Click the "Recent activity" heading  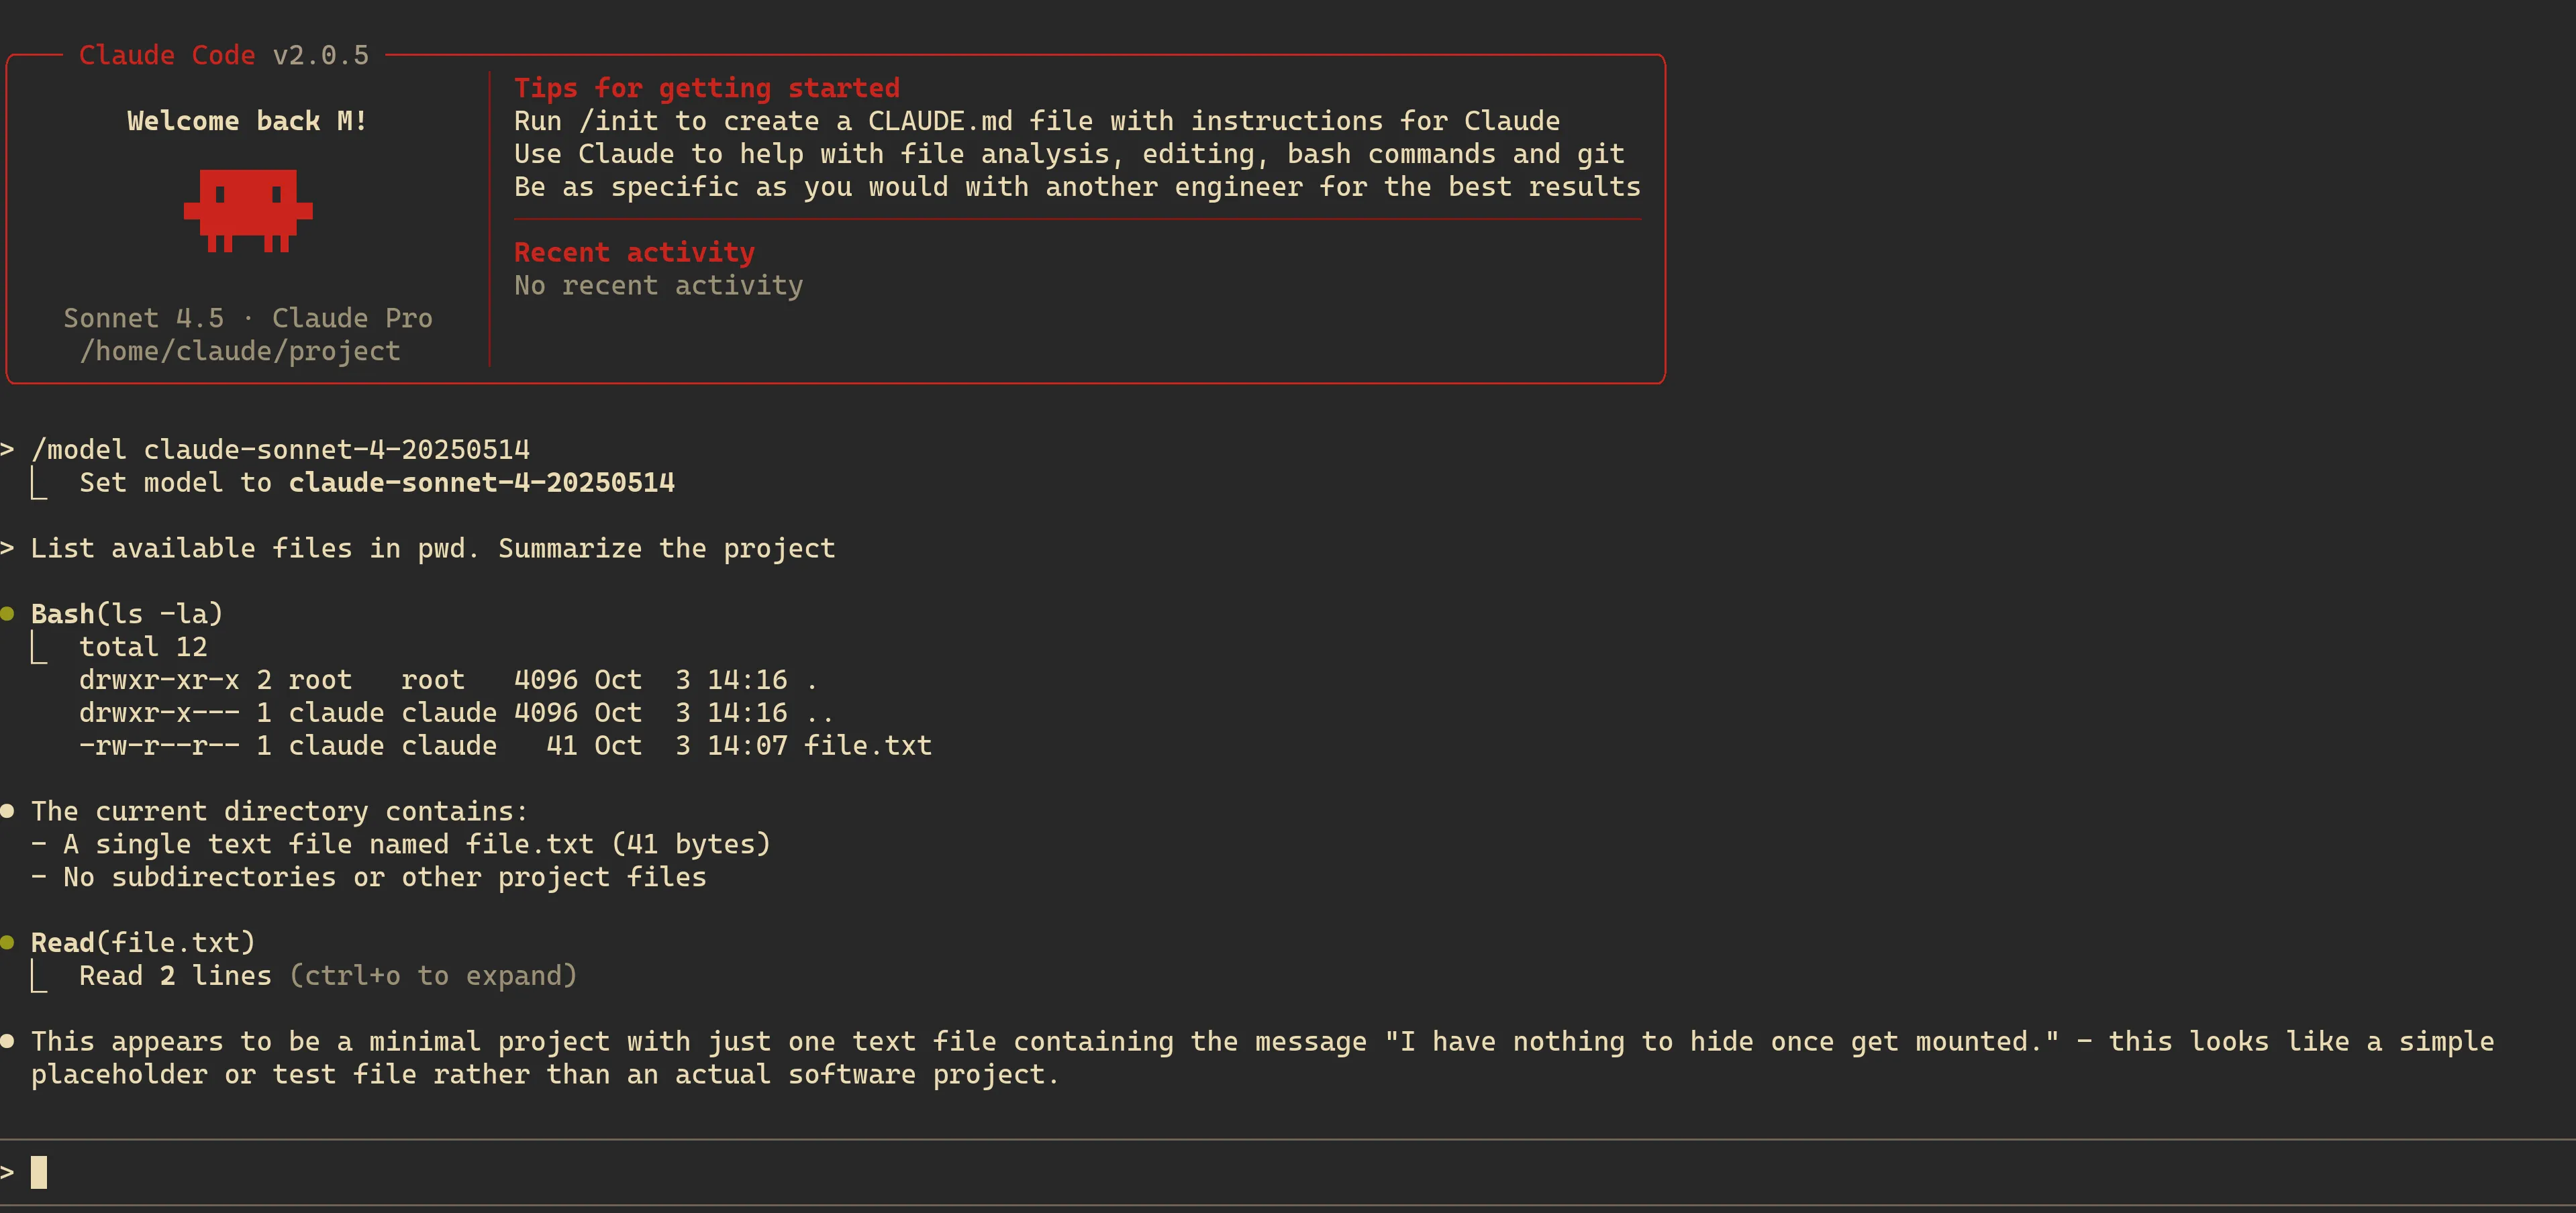[634, 252]
